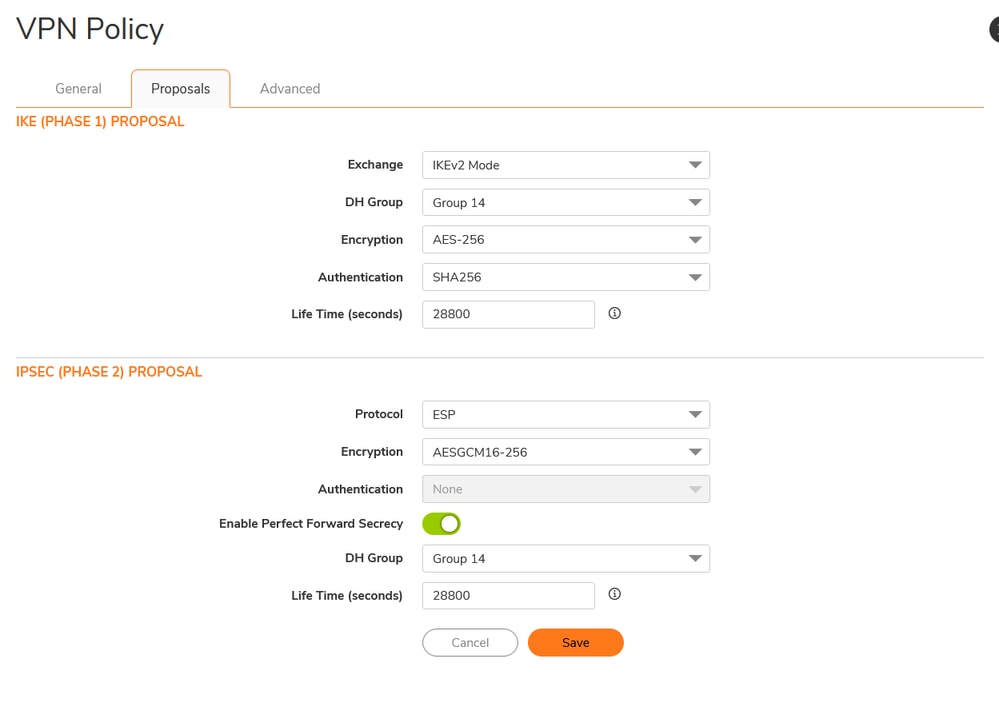Click info icon beside IKE Life Time
This screenshot has height=710, width=999.
(x=615, y=313)
